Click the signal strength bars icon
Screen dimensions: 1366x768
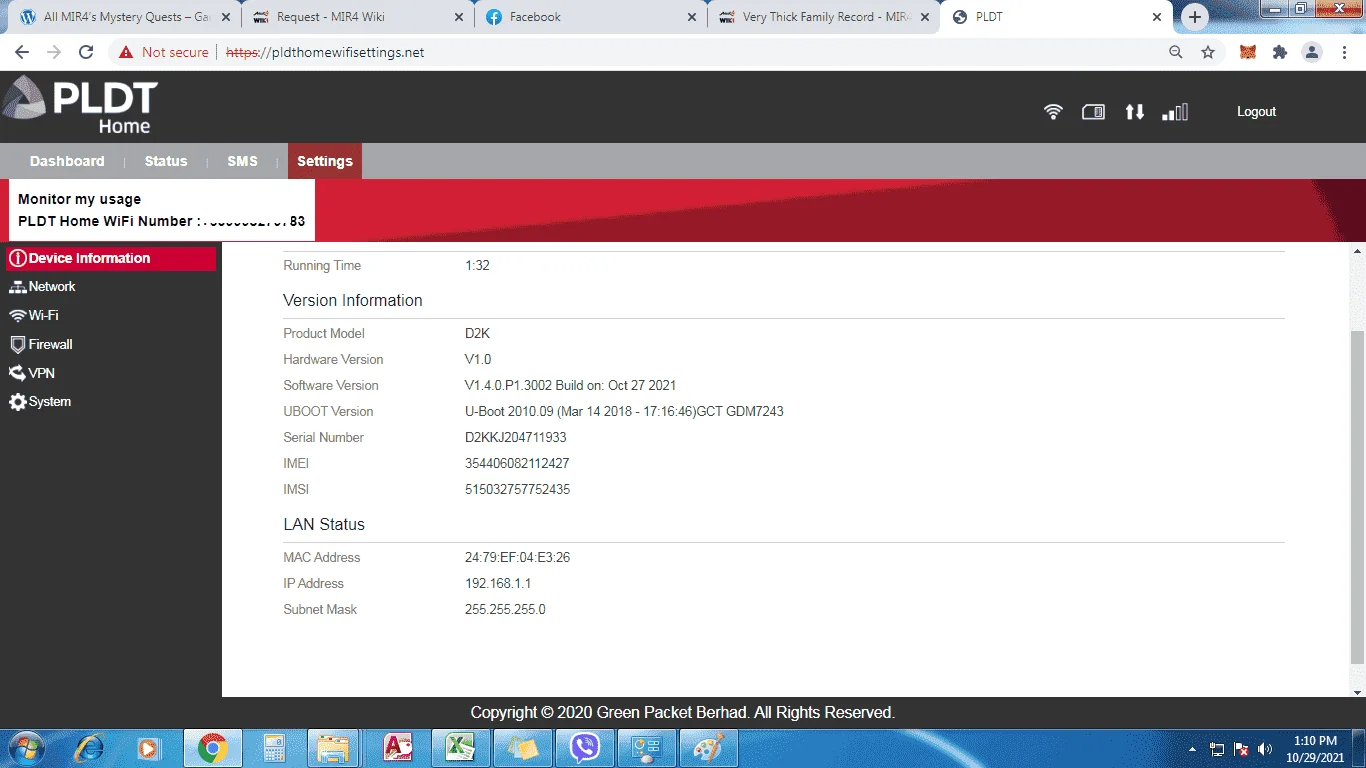[1175, 112]
